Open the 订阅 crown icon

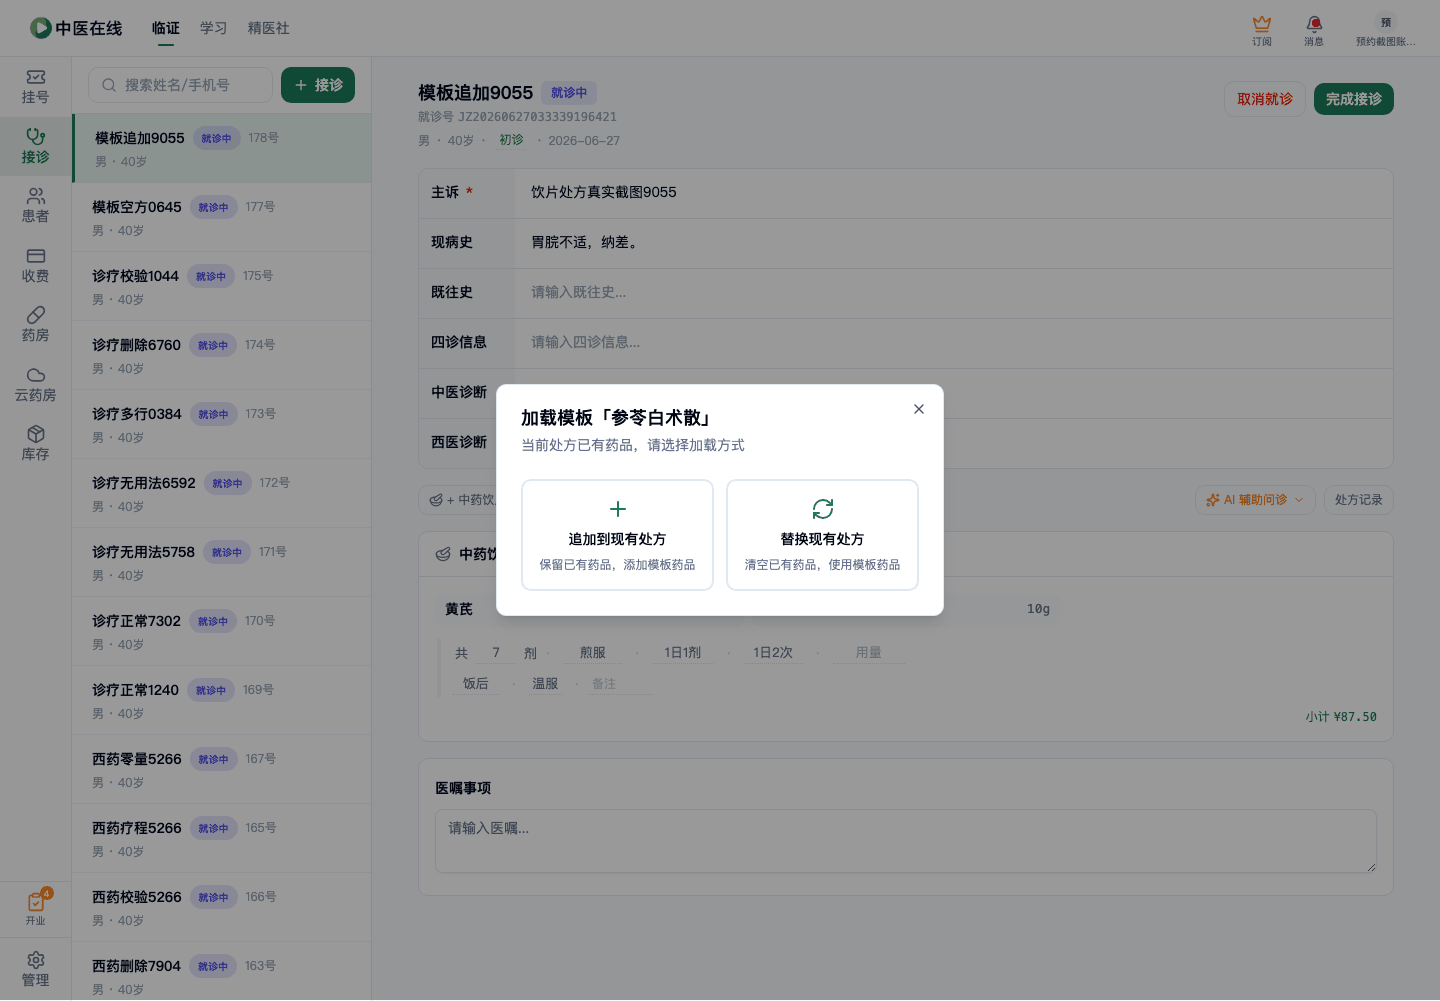1262,23
